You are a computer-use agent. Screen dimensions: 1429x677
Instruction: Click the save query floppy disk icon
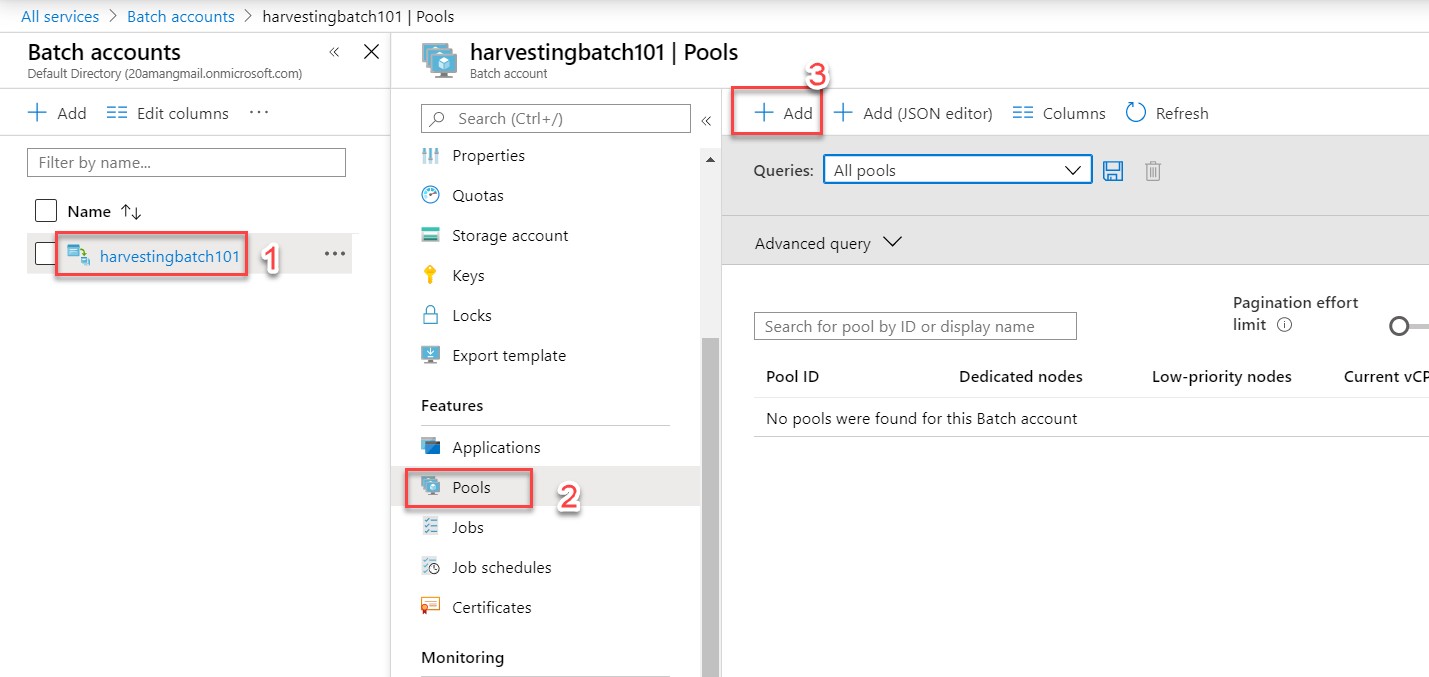(1113, 171)
